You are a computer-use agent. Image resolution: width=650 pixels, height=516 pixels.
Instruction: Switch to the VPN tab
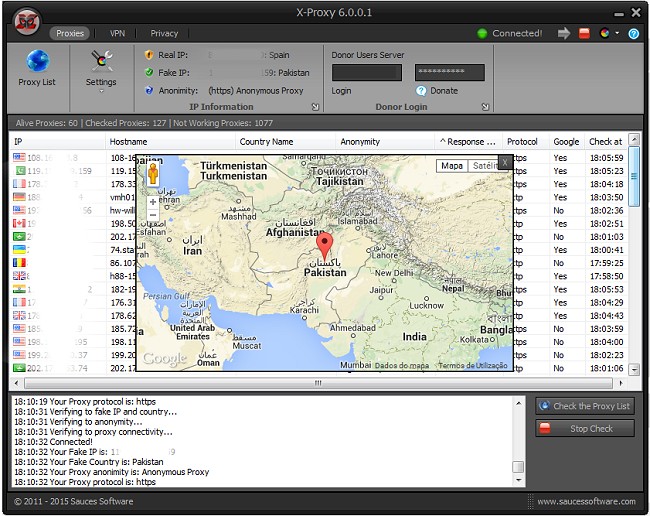[x=118, y=33]
